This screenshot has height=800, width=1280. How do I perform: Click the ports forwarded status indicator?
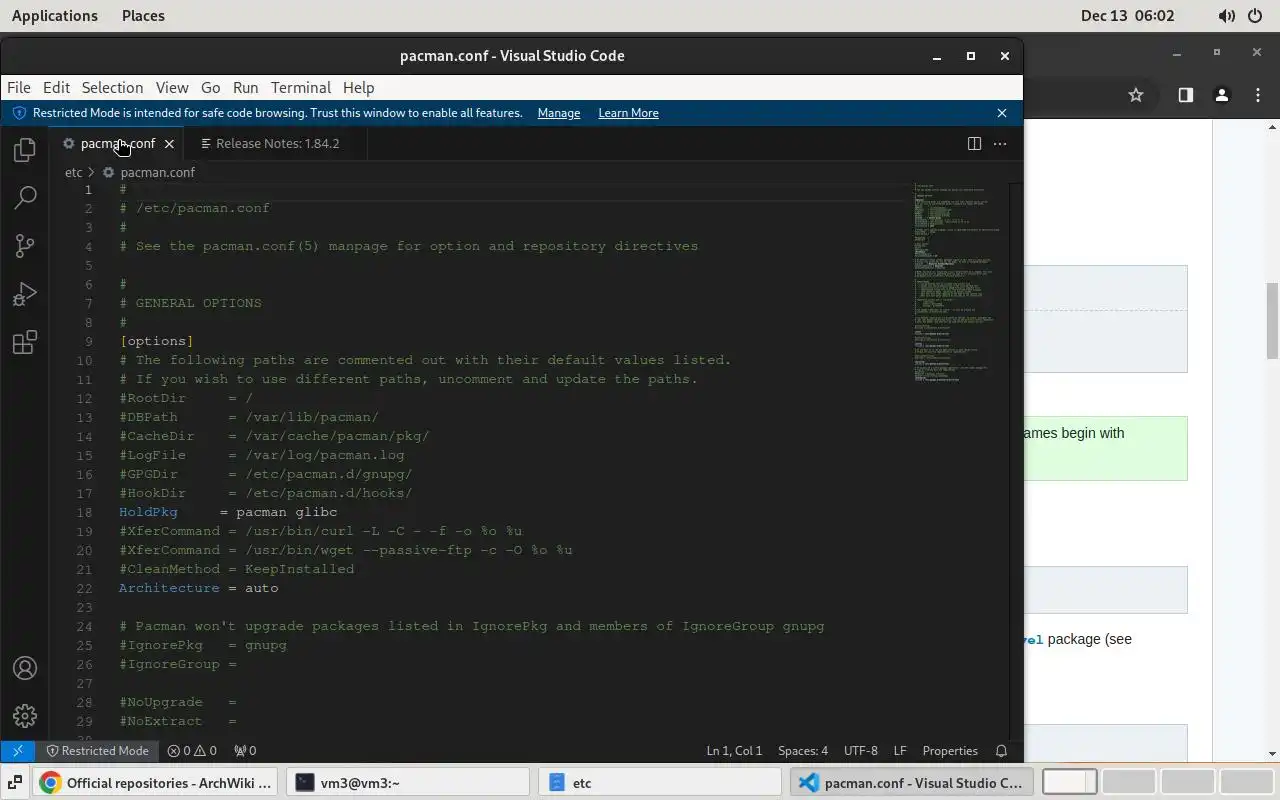point(245,751)
